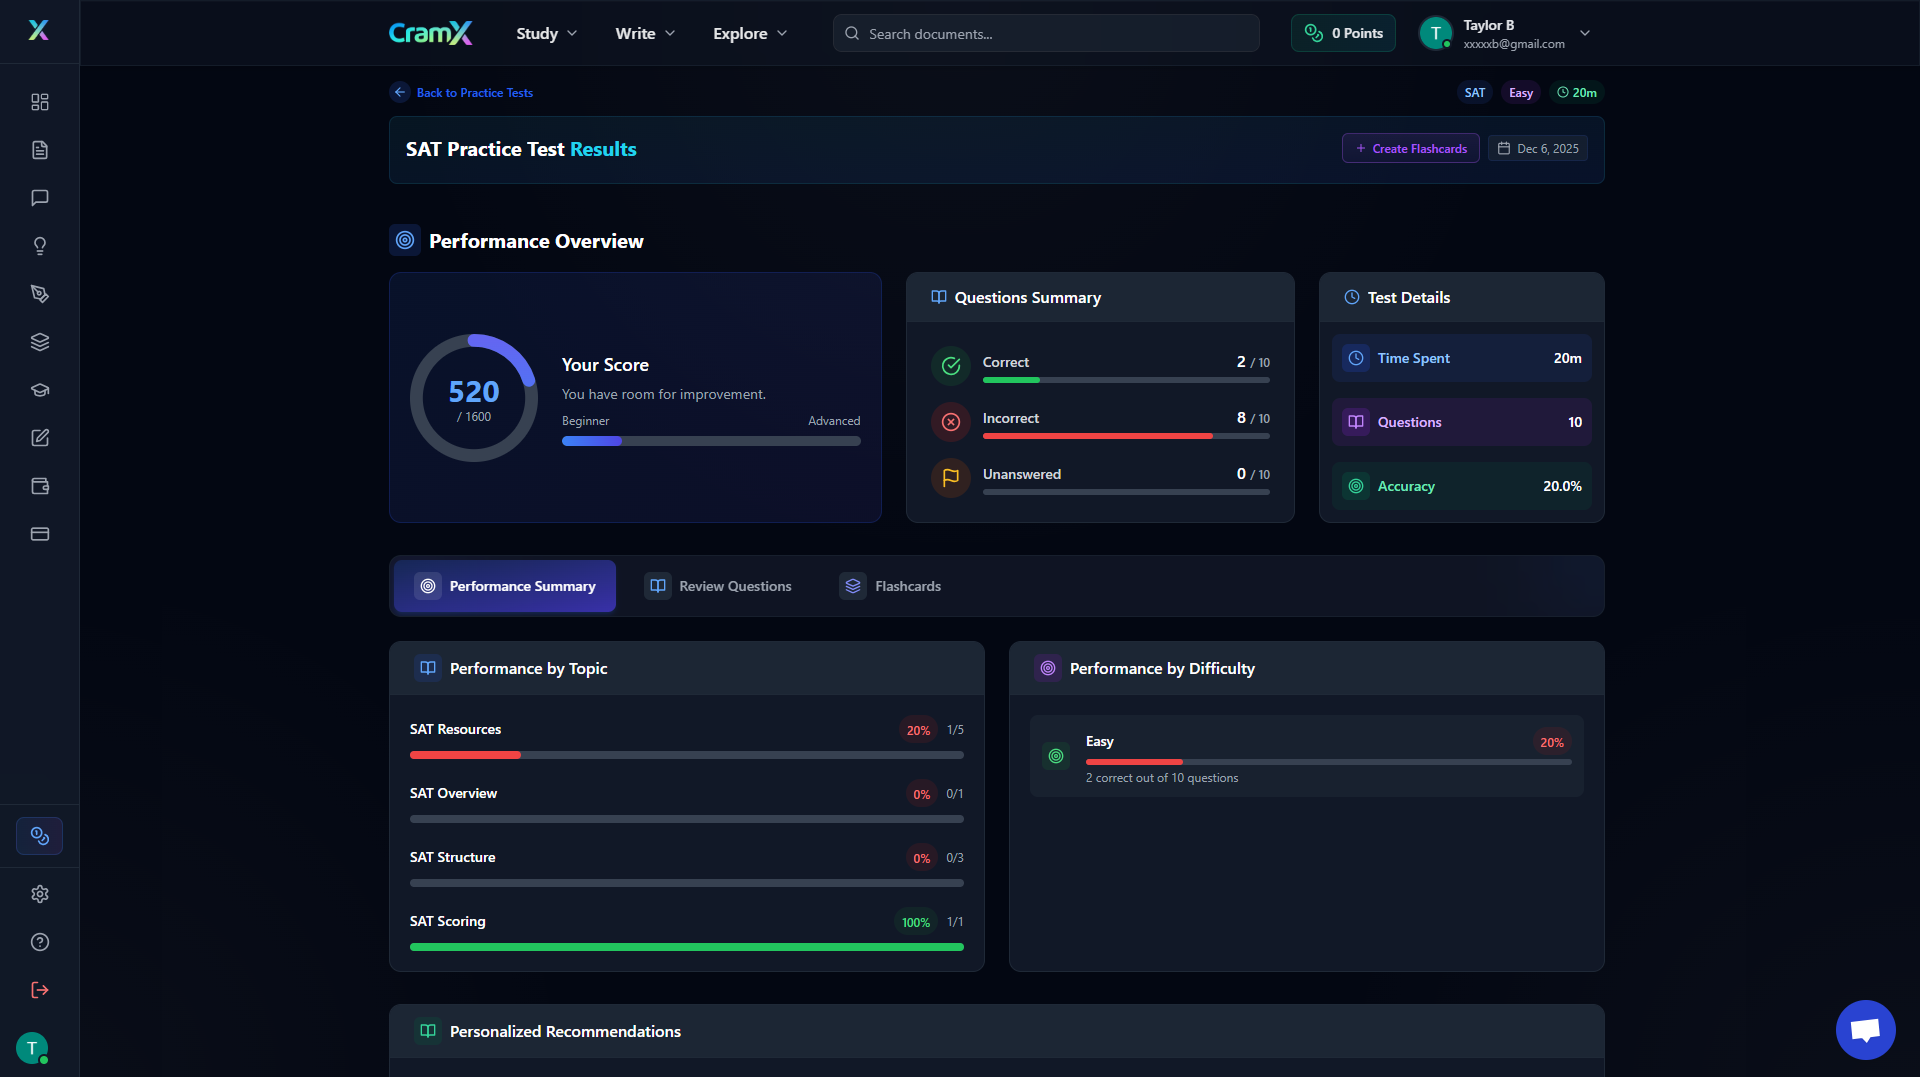This screenshot has width=1920, height=1077.
Task: Open the documents icon in sidebar
Action: click(40, 150)
